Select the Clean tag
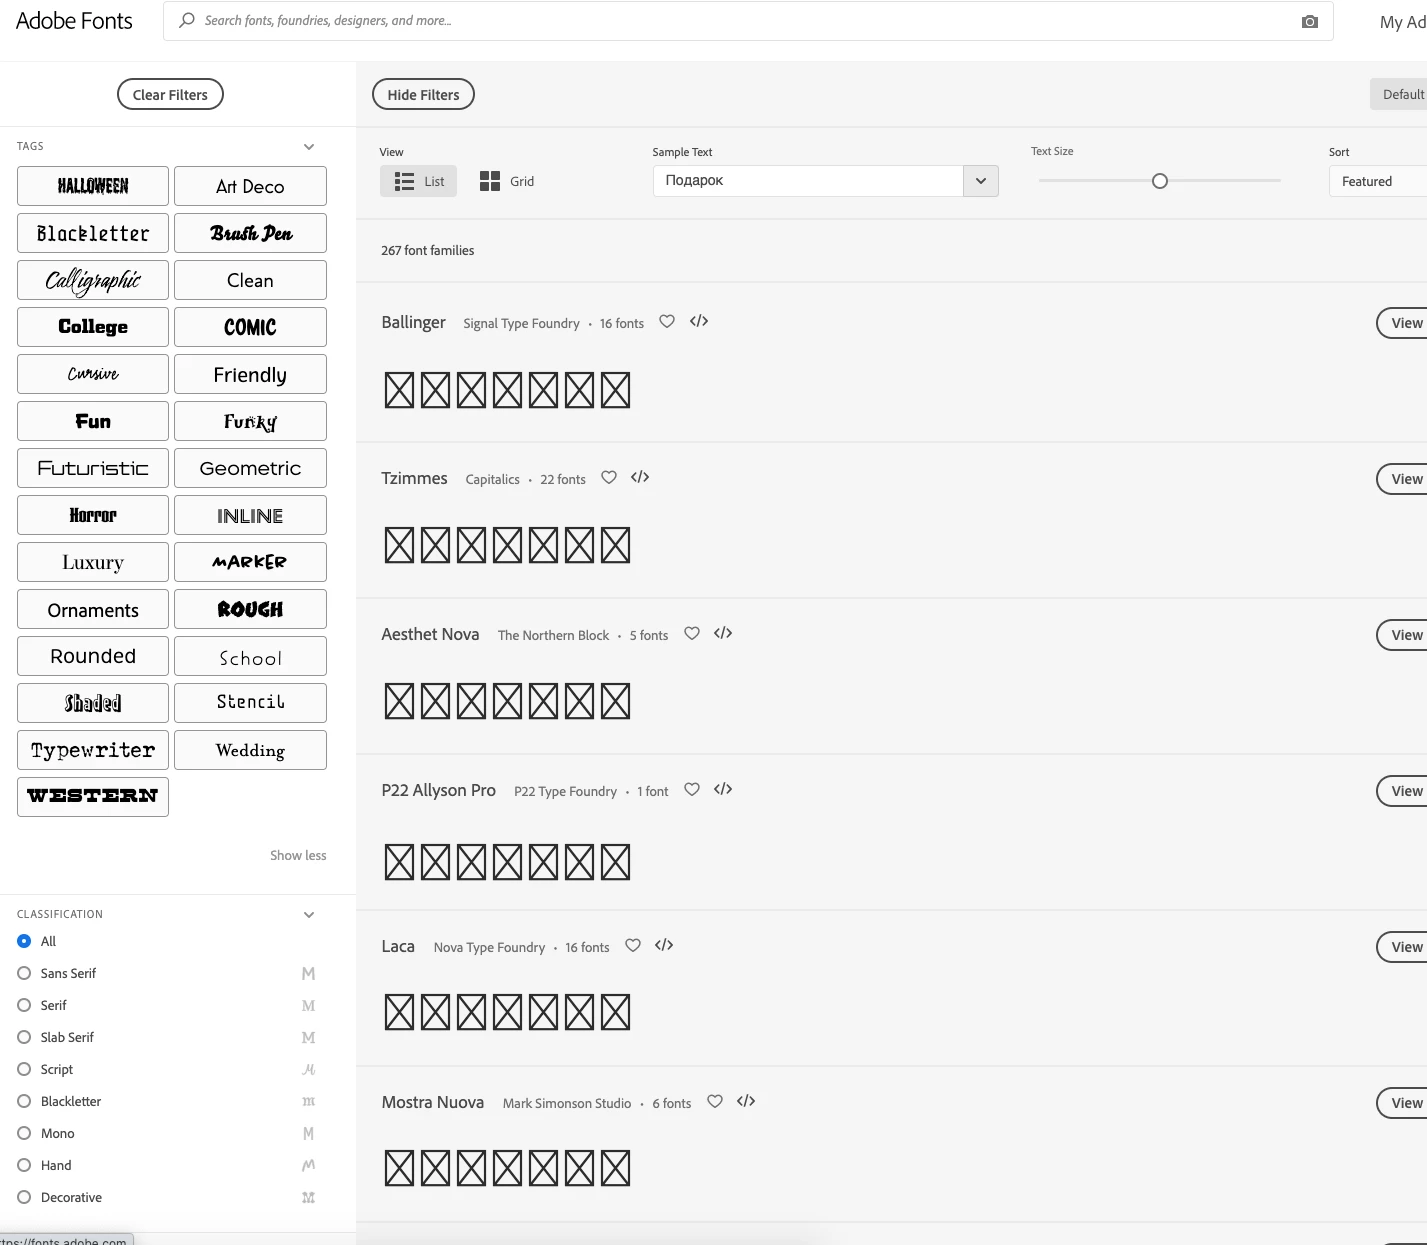Image resolution: width=1427 pixels, height=1245 pixels. (x=250, y=280)
